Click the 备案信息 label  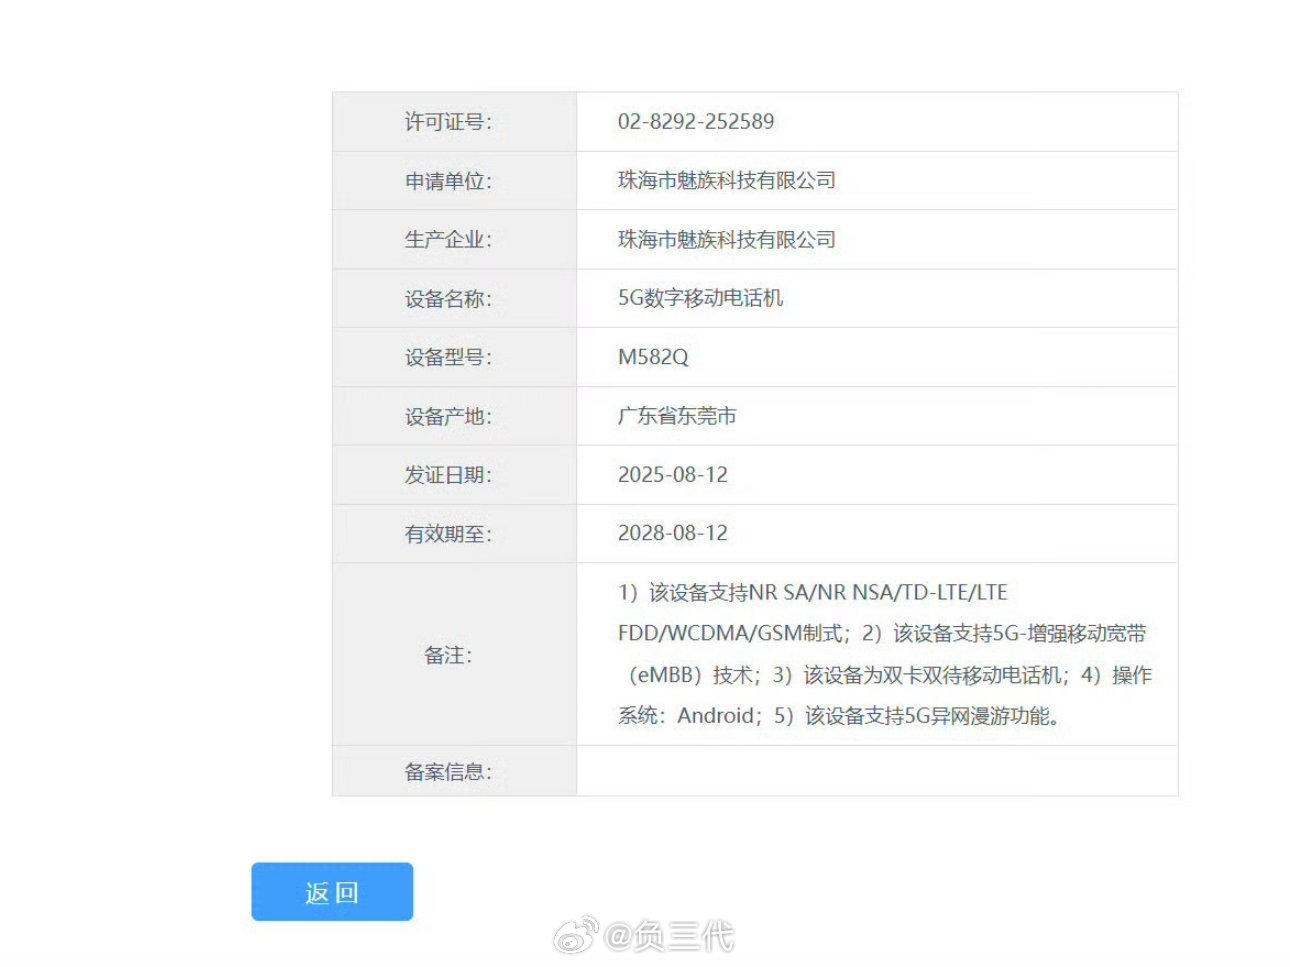[448, 772]
